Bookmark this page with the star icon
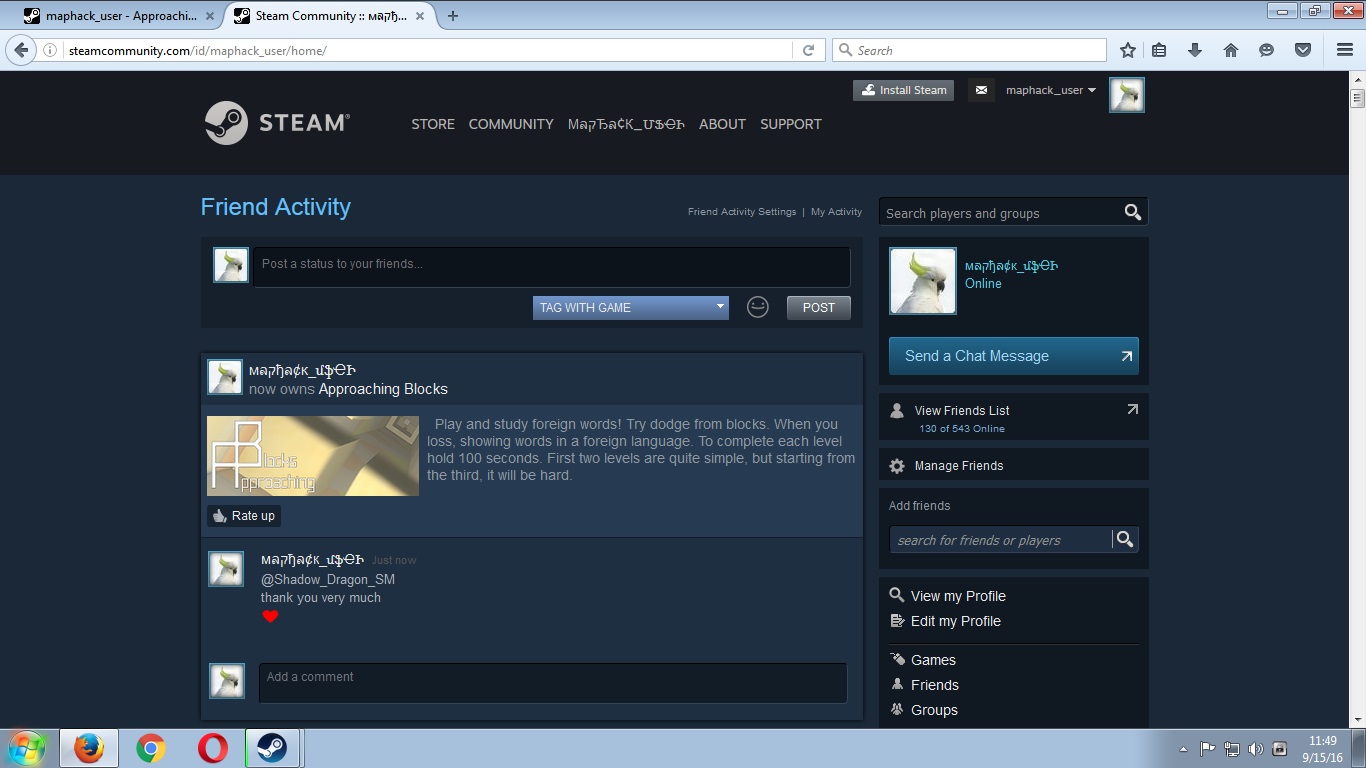1366x768 pixels. click(1128, 50)
